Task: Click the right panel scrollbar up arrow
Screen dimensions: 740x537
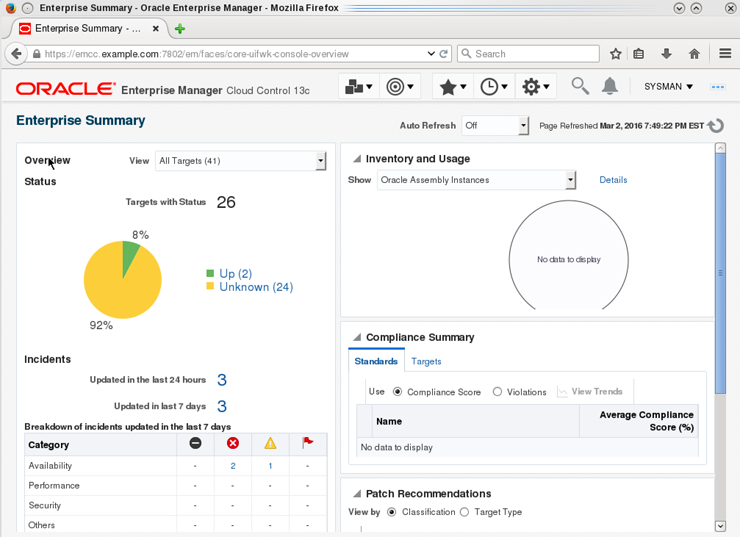Action: [720, 148]
